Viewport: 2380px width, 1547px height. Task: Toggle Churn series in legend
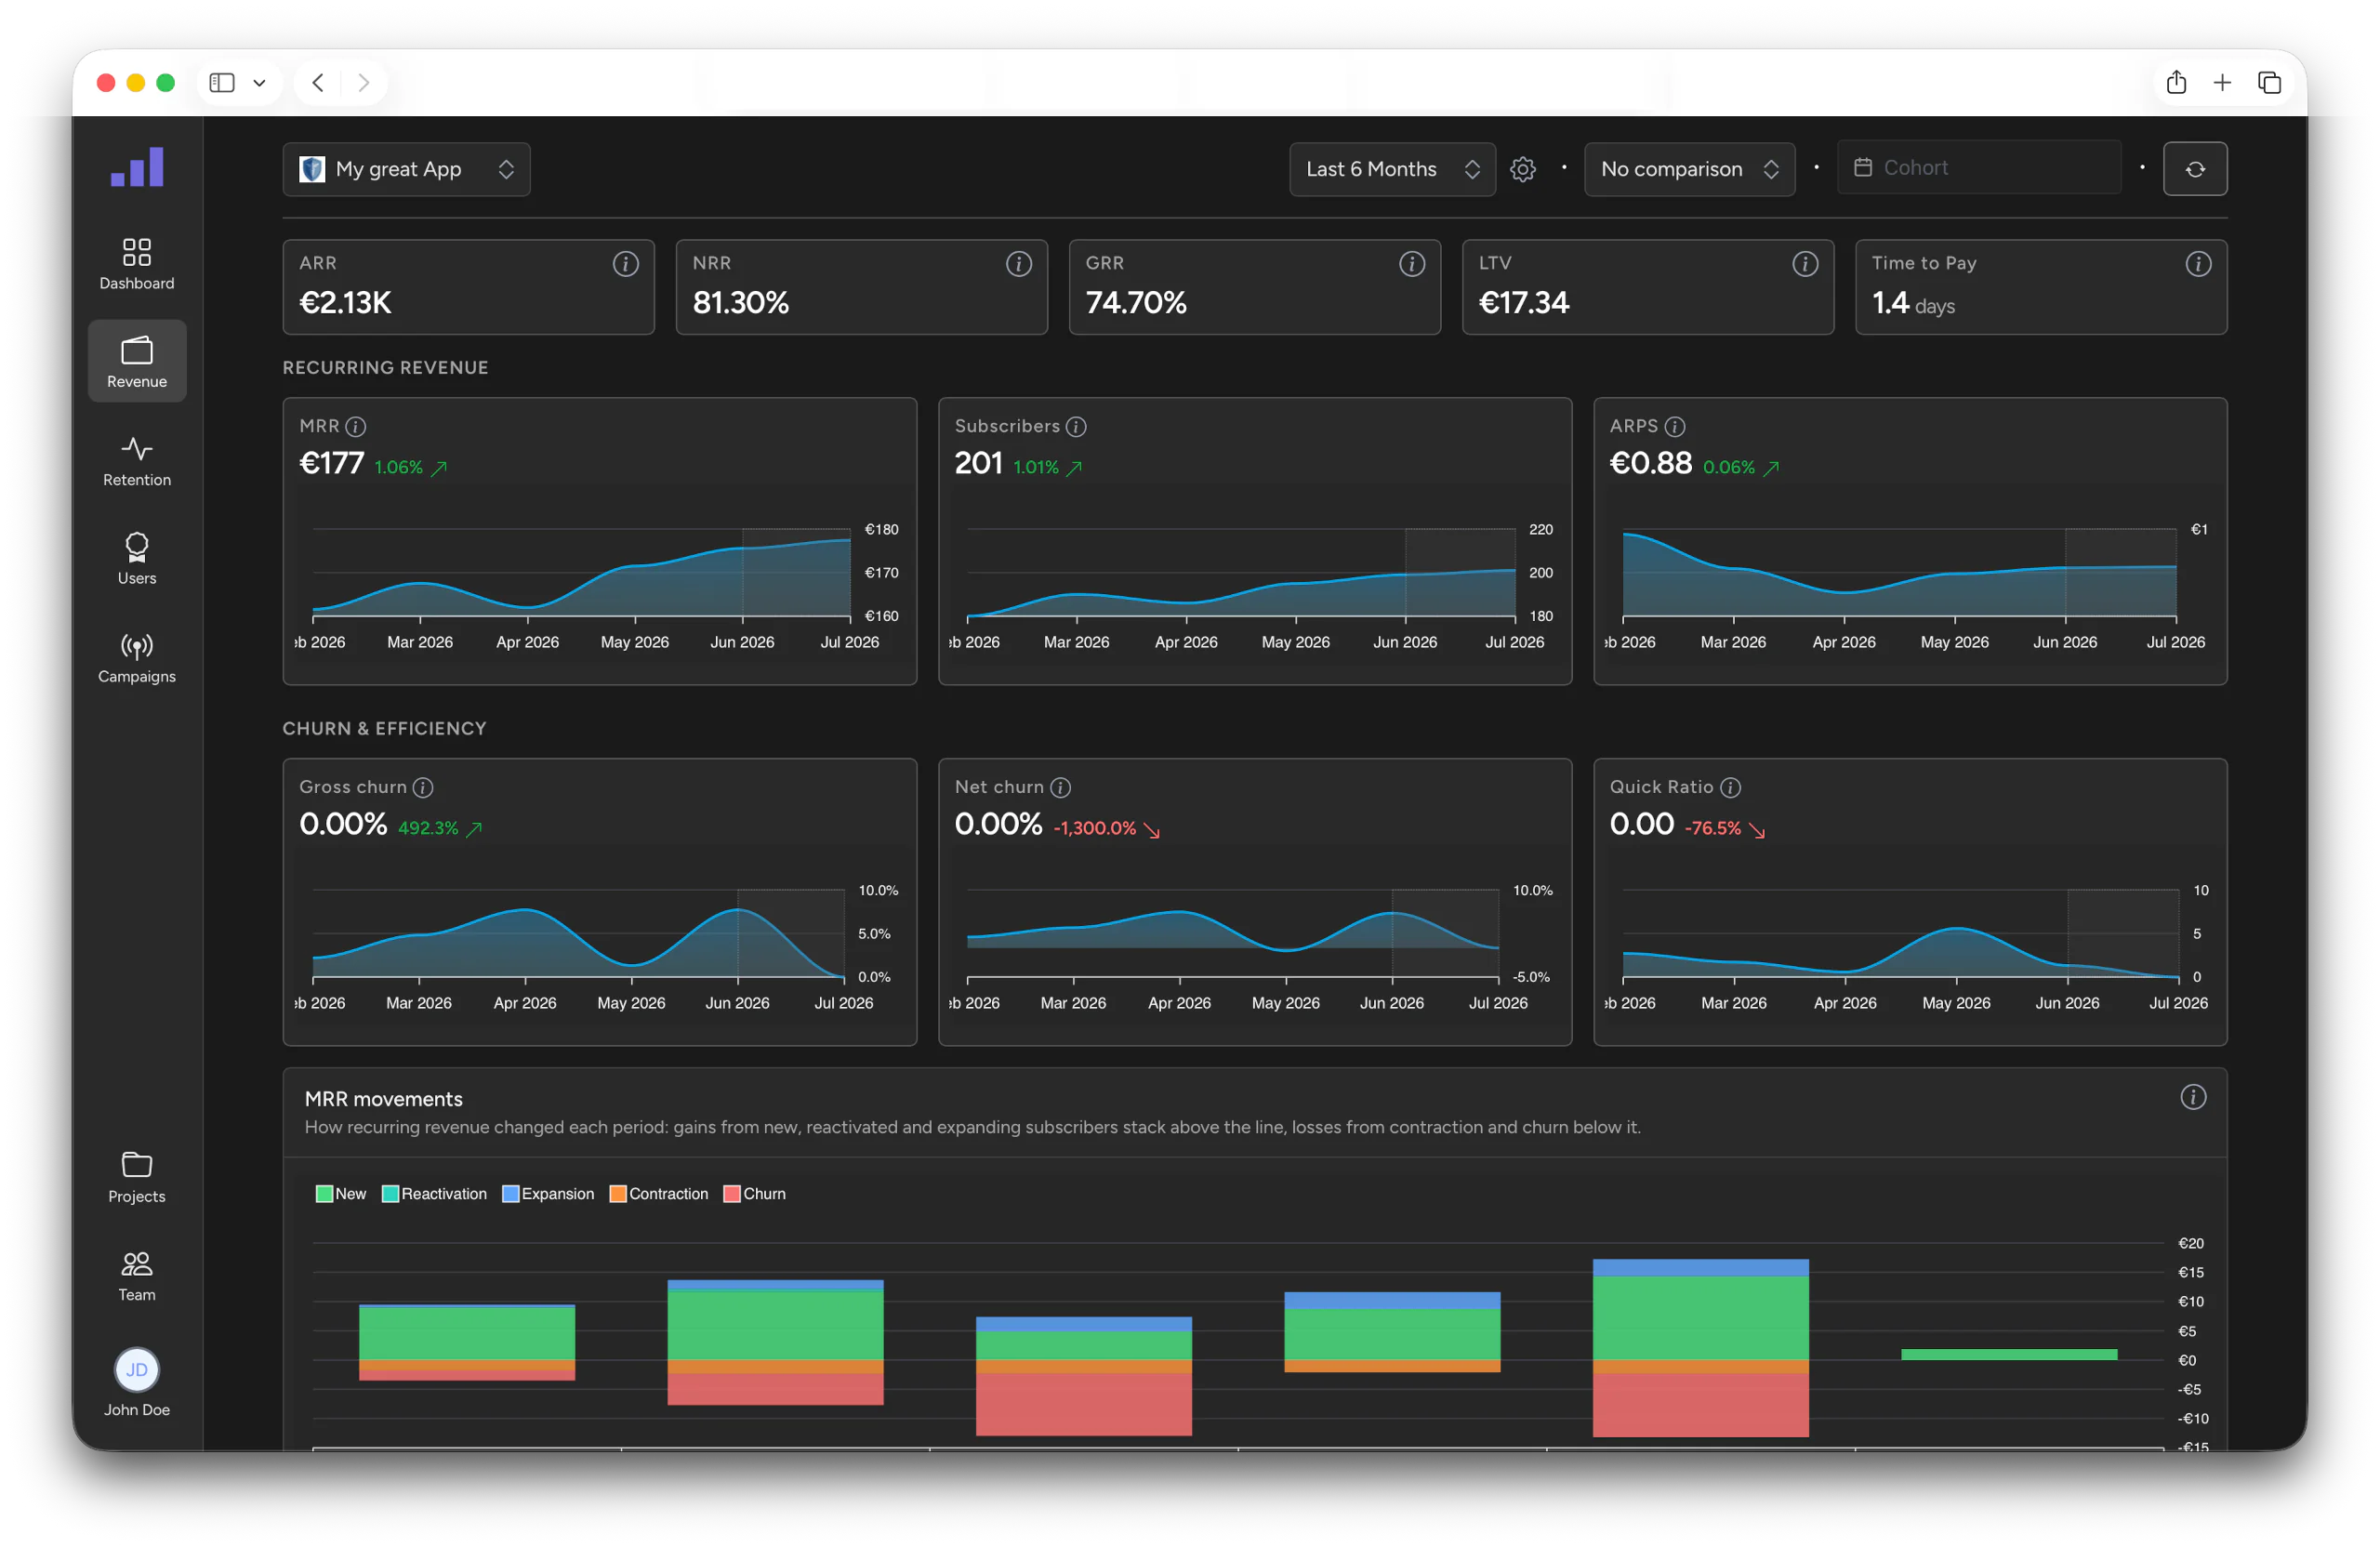pyautogui.click(x=755, y=1194)
